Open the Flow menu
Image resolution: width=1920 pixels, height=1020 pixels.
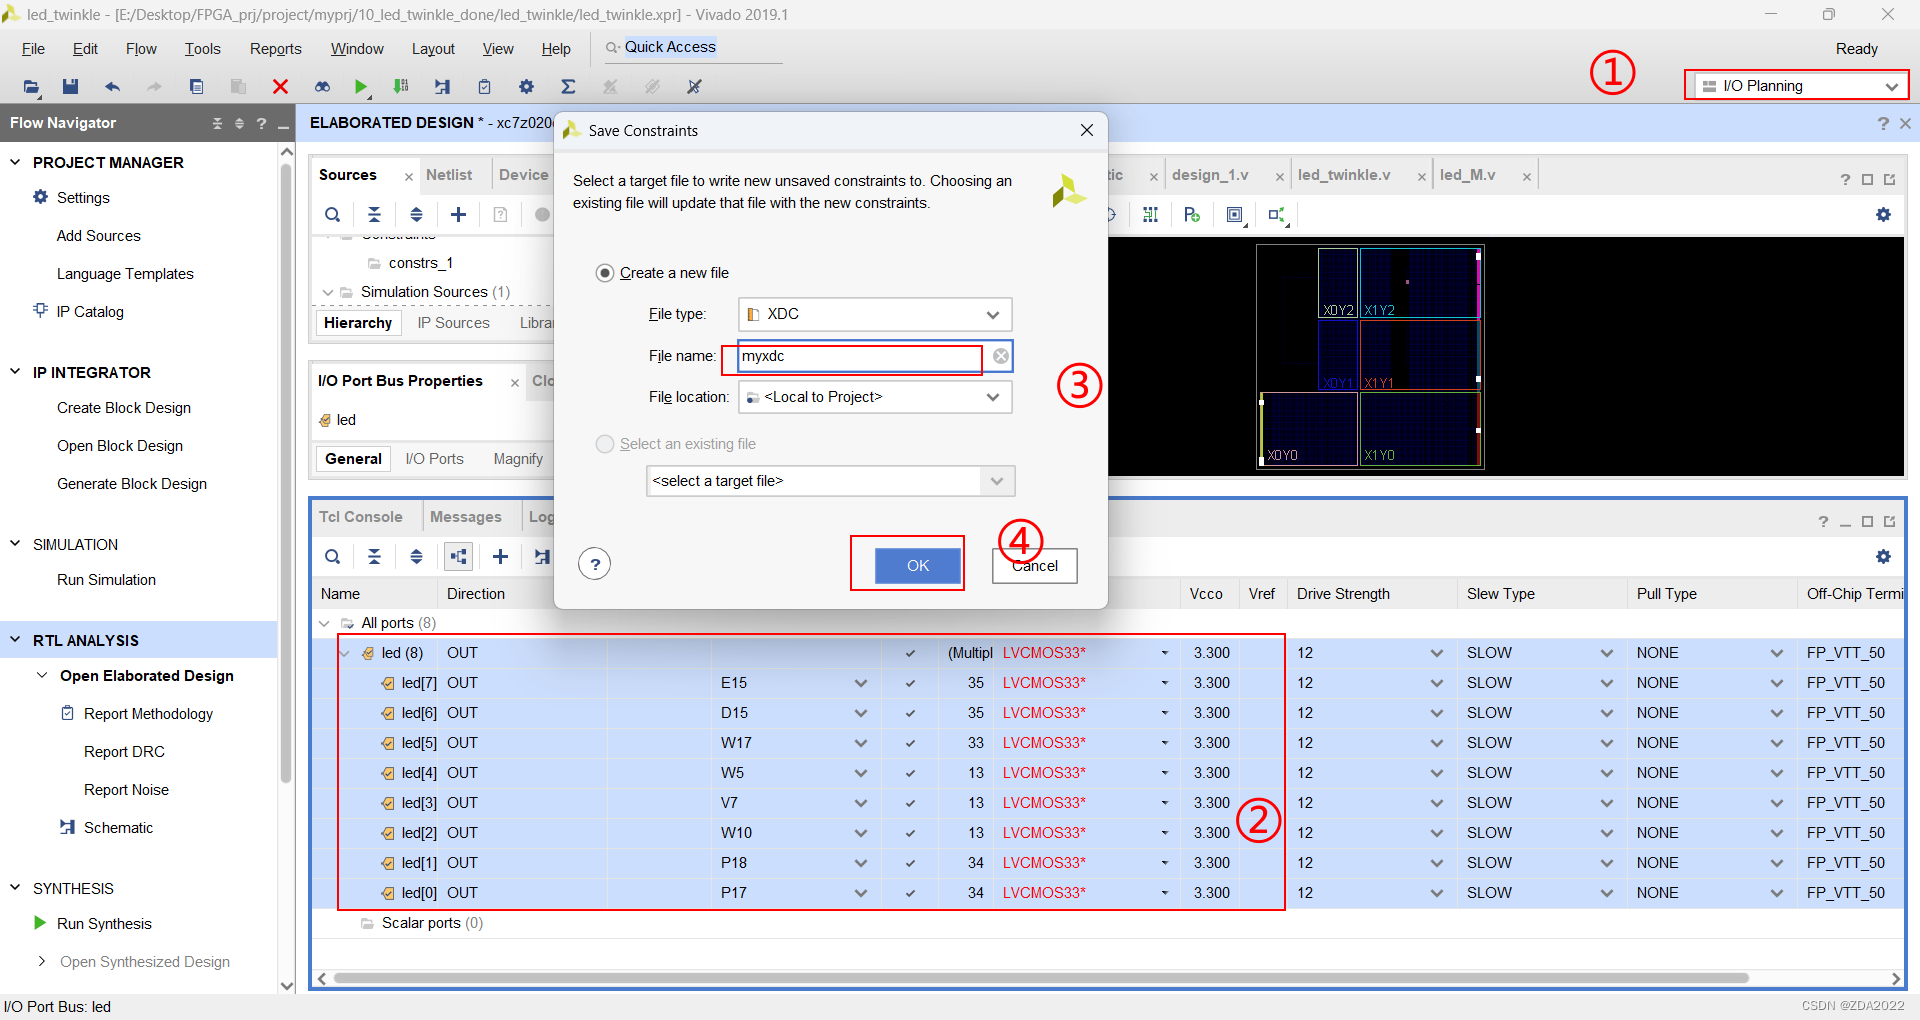141,49
